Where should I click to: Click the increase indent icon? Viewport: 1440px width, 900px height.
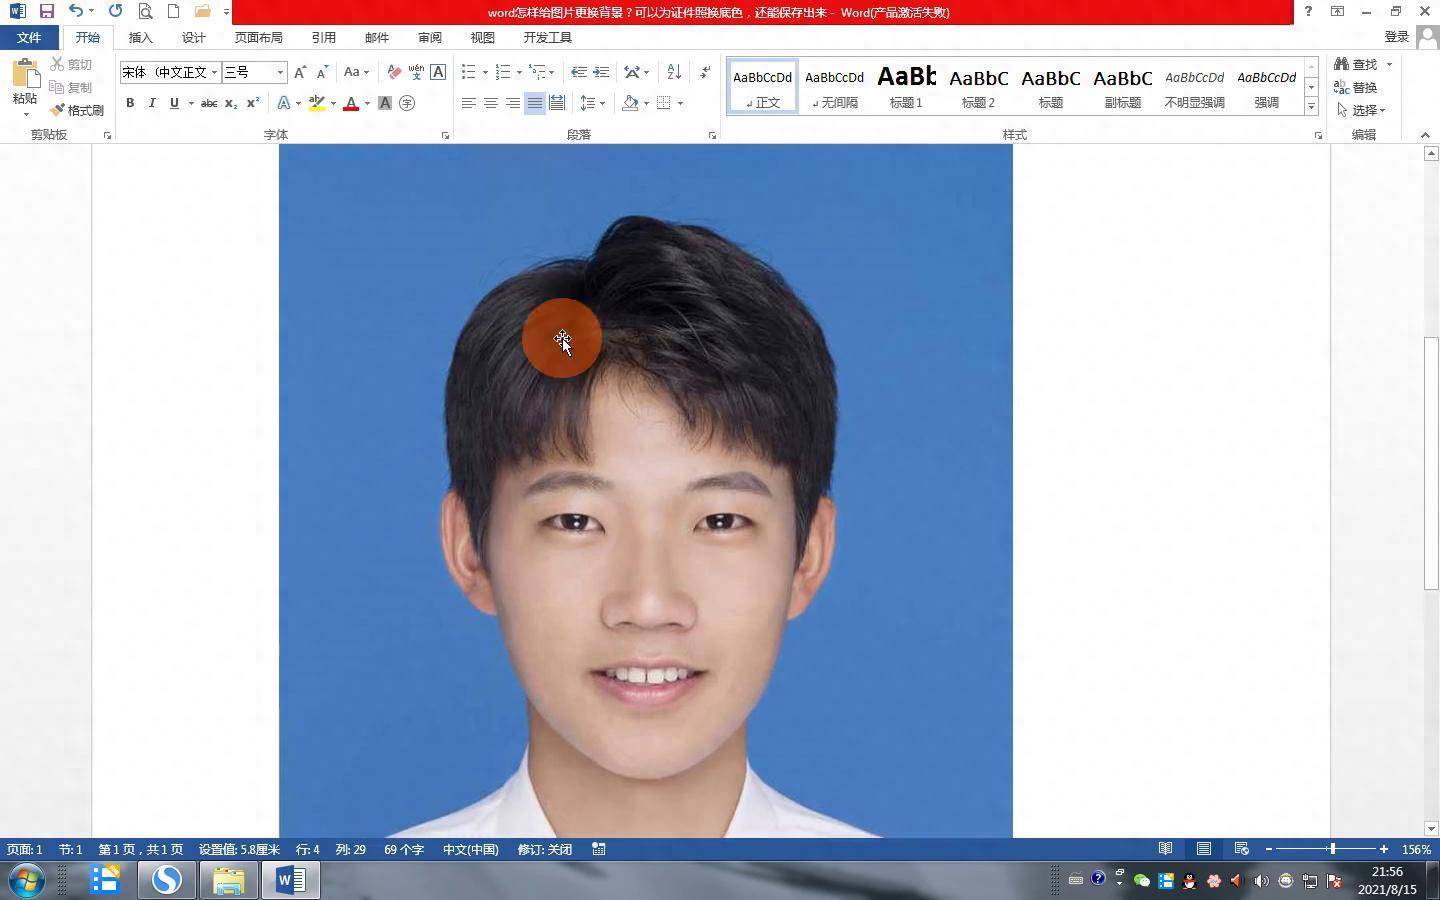(x=601, y=72)
